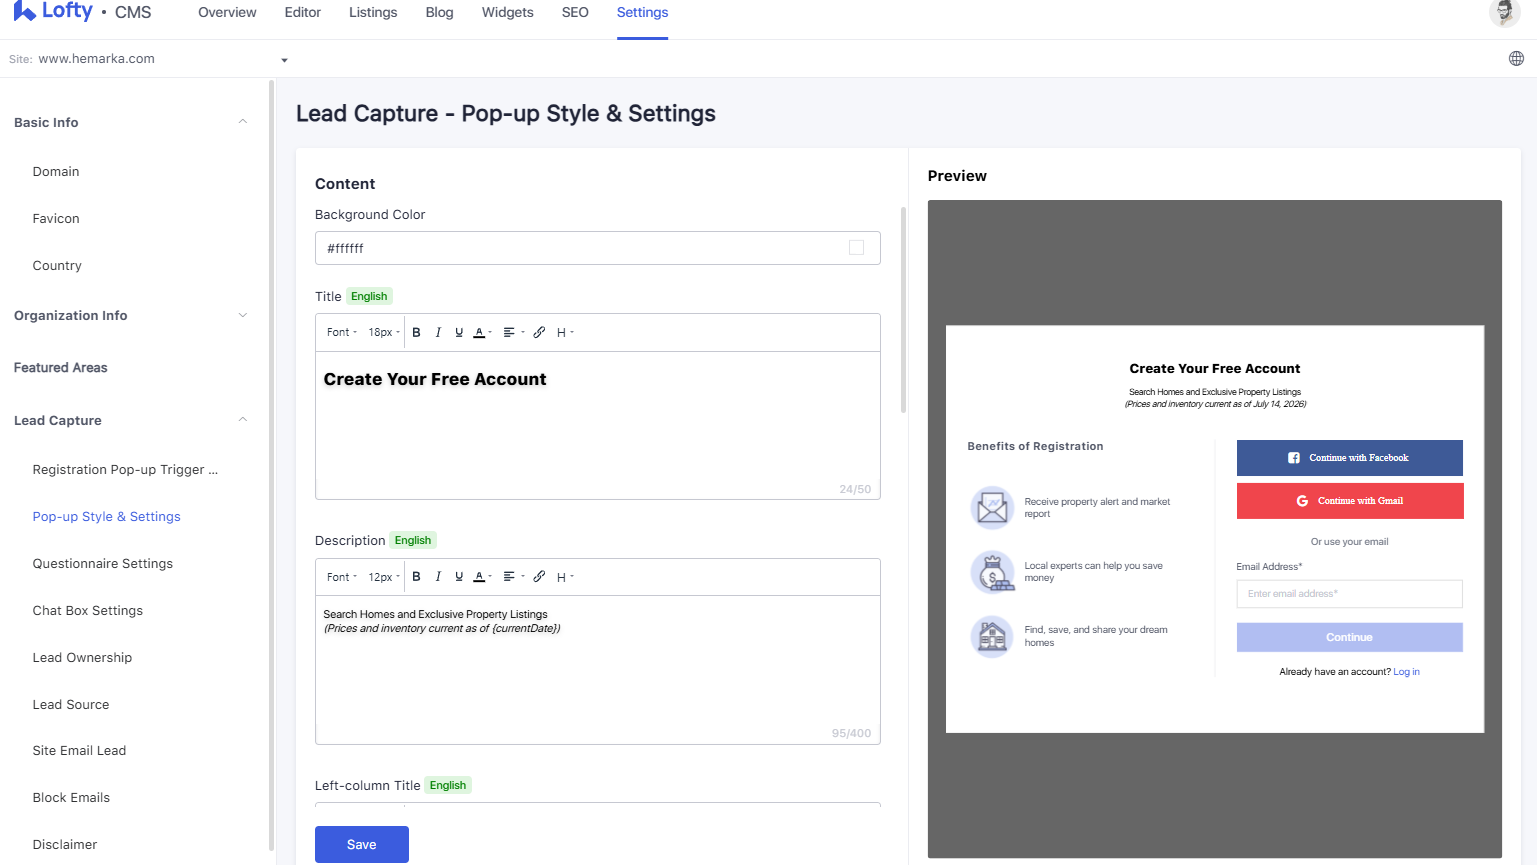Click the Lofty logo
Screen dimensions: 1537x865
[53, 12]
